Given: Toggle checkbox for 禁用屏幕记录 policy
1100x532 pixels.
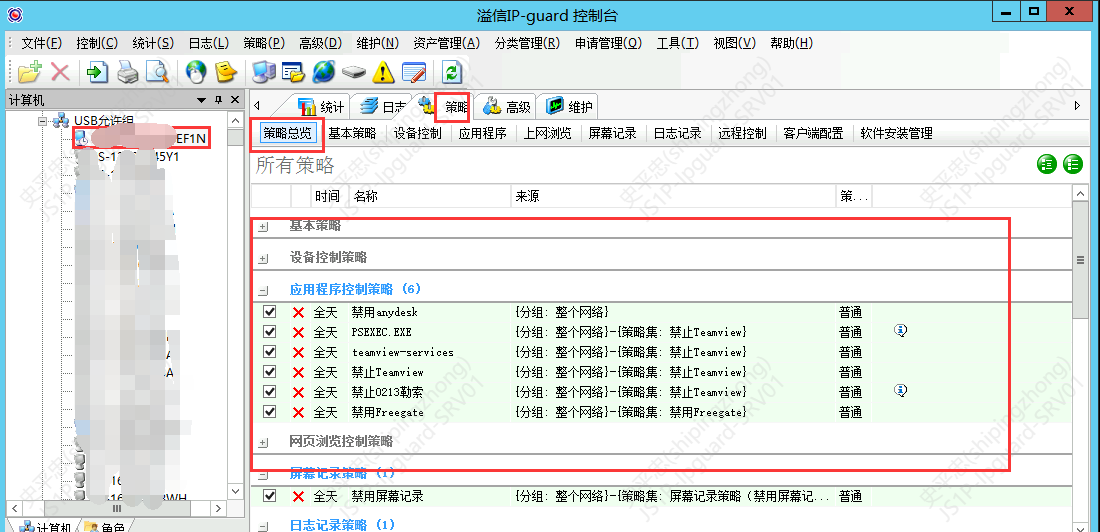Looking at the screenshot, I should point(269,496).
